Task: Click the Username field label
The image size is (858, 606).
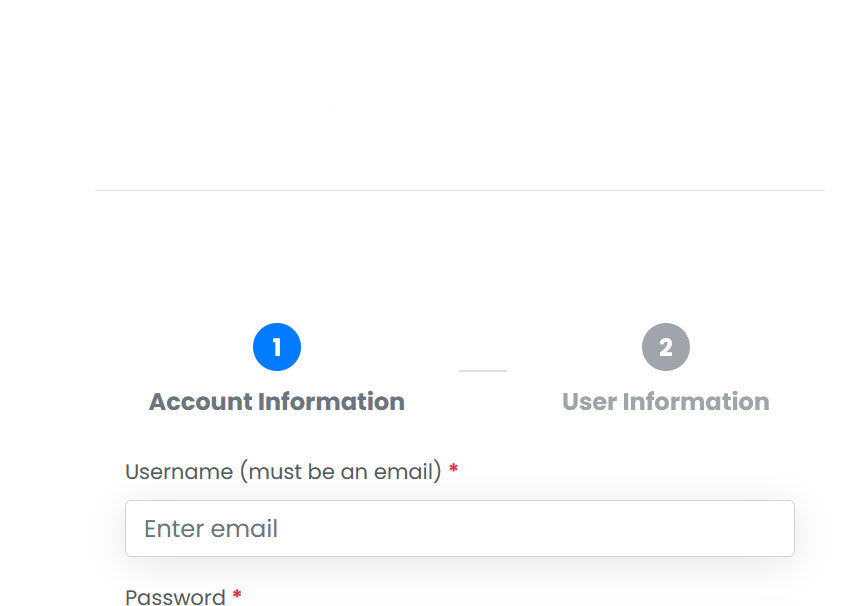Action: click(178, 471)
